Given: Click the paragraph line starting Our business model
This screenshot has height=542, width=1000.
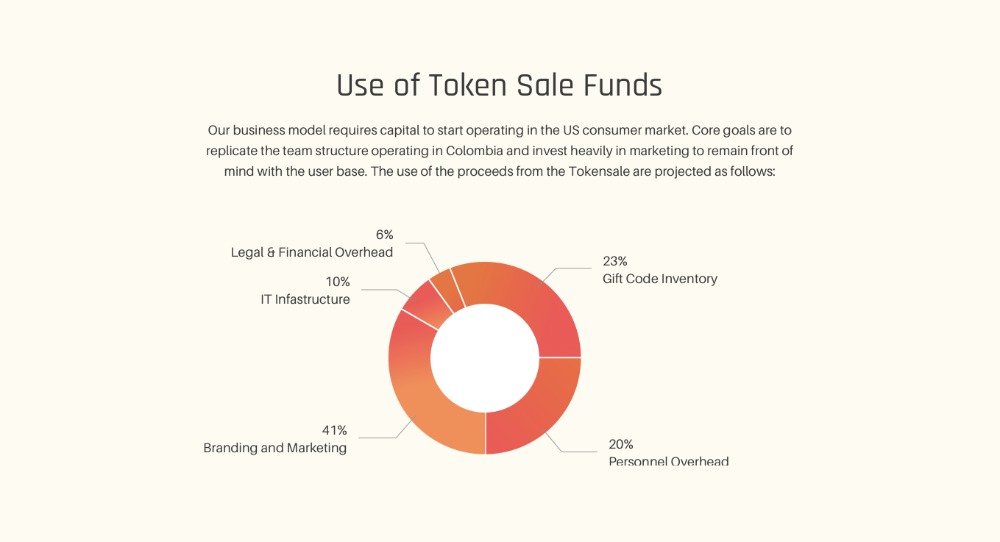Looking at the screenshot, I should pos(499,131).
